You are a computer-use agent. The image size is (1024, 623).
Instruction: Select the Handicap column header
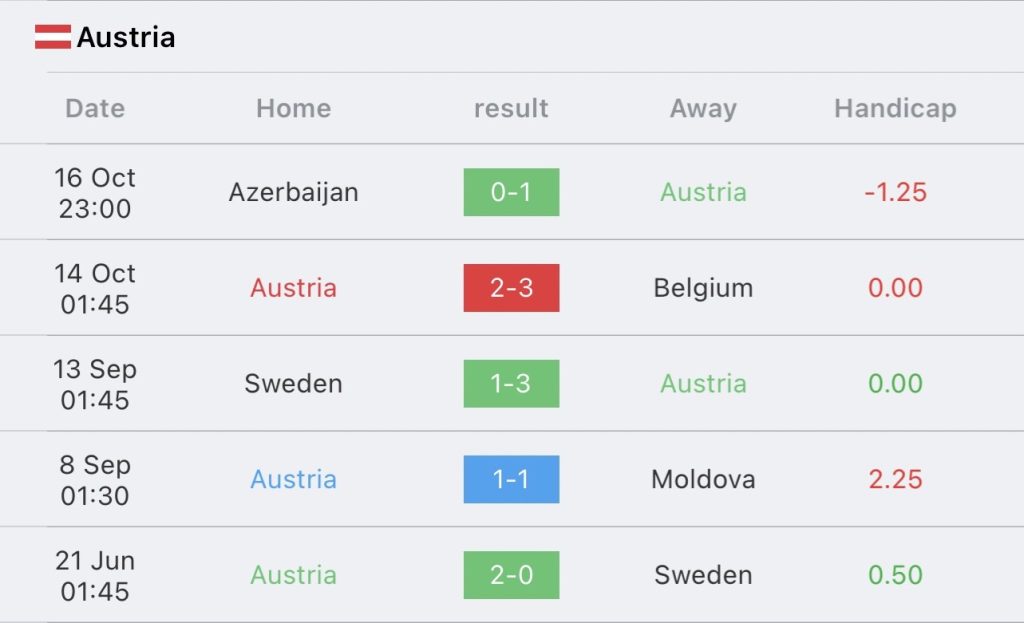pyautogui.click(x=895, y=109)
